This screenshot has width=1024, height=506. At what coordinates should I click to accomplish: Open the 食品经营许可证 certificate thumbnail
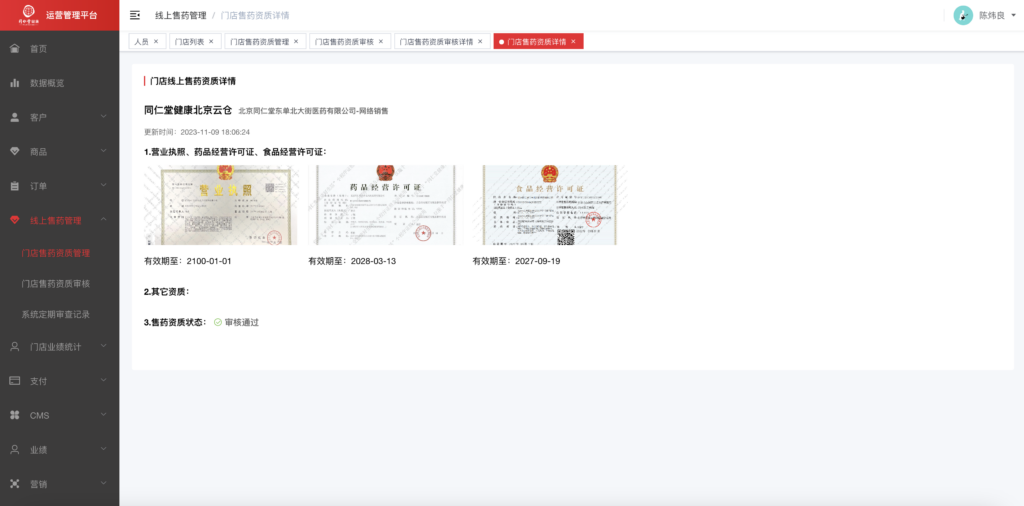(x=550, y=205)
